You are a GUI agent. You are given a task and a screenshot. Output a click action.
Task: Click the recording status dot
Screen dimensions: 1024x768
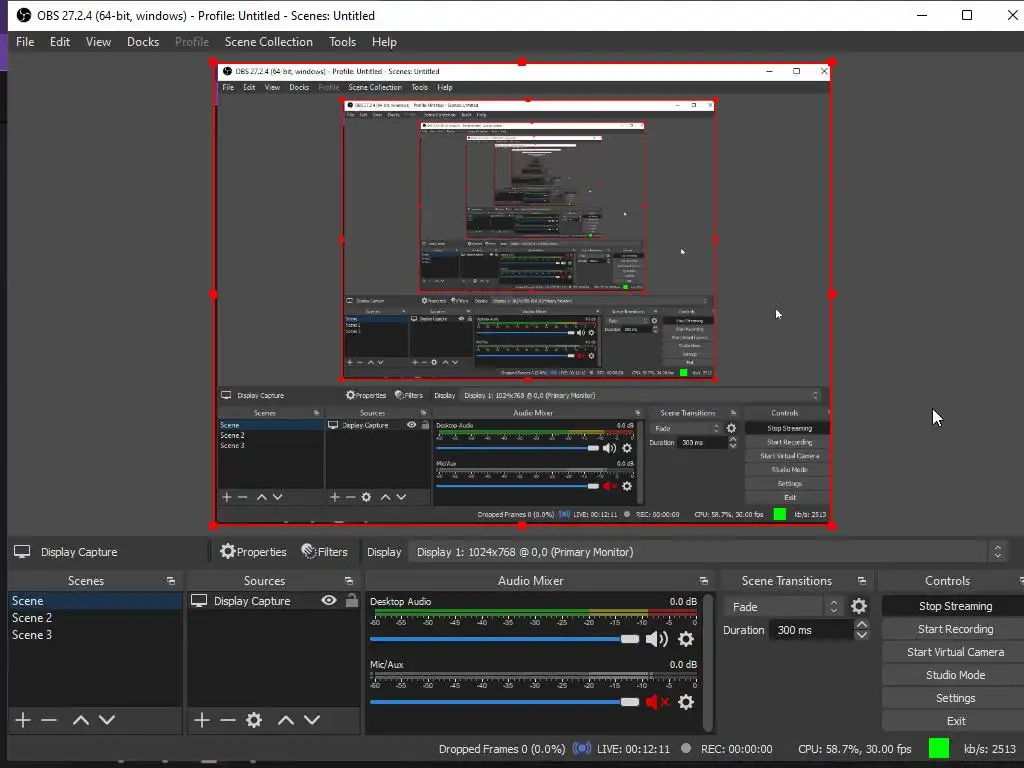click(686, 748)
